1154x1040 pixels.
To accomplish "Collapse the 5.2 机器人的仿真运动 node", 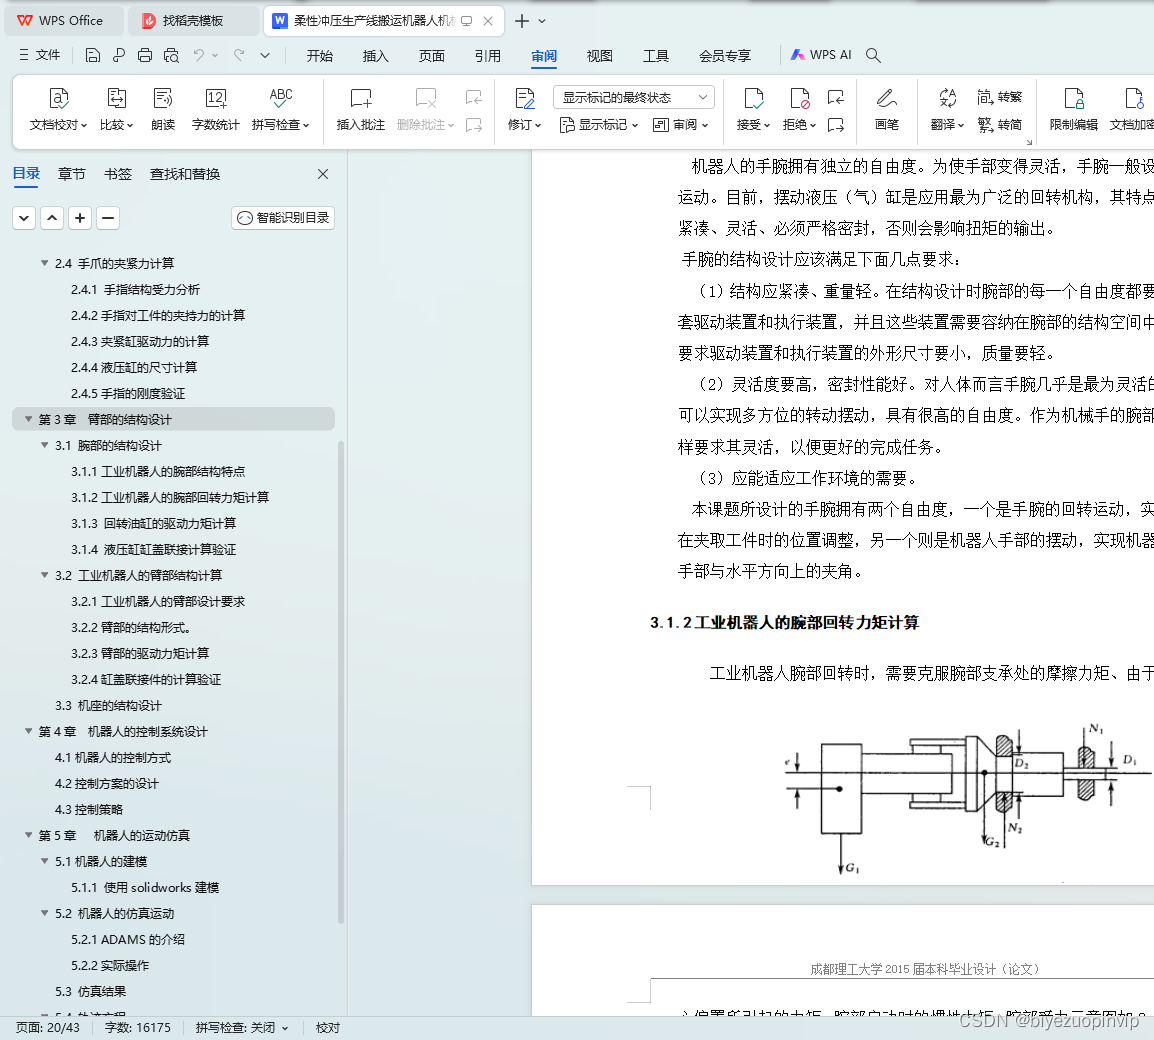I will point(45,913).
